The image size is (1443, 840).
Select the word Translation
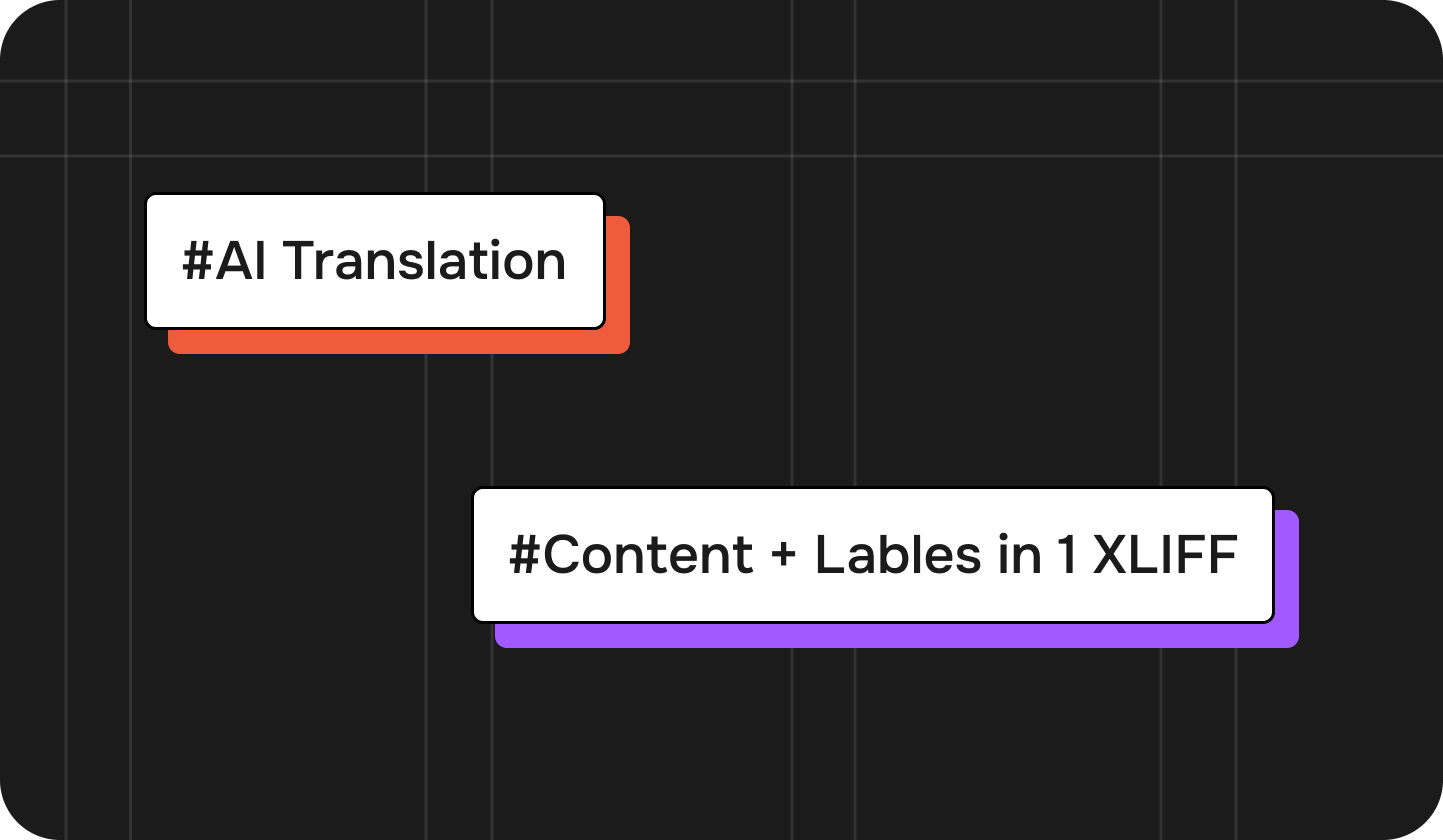[x=425, y=261]
